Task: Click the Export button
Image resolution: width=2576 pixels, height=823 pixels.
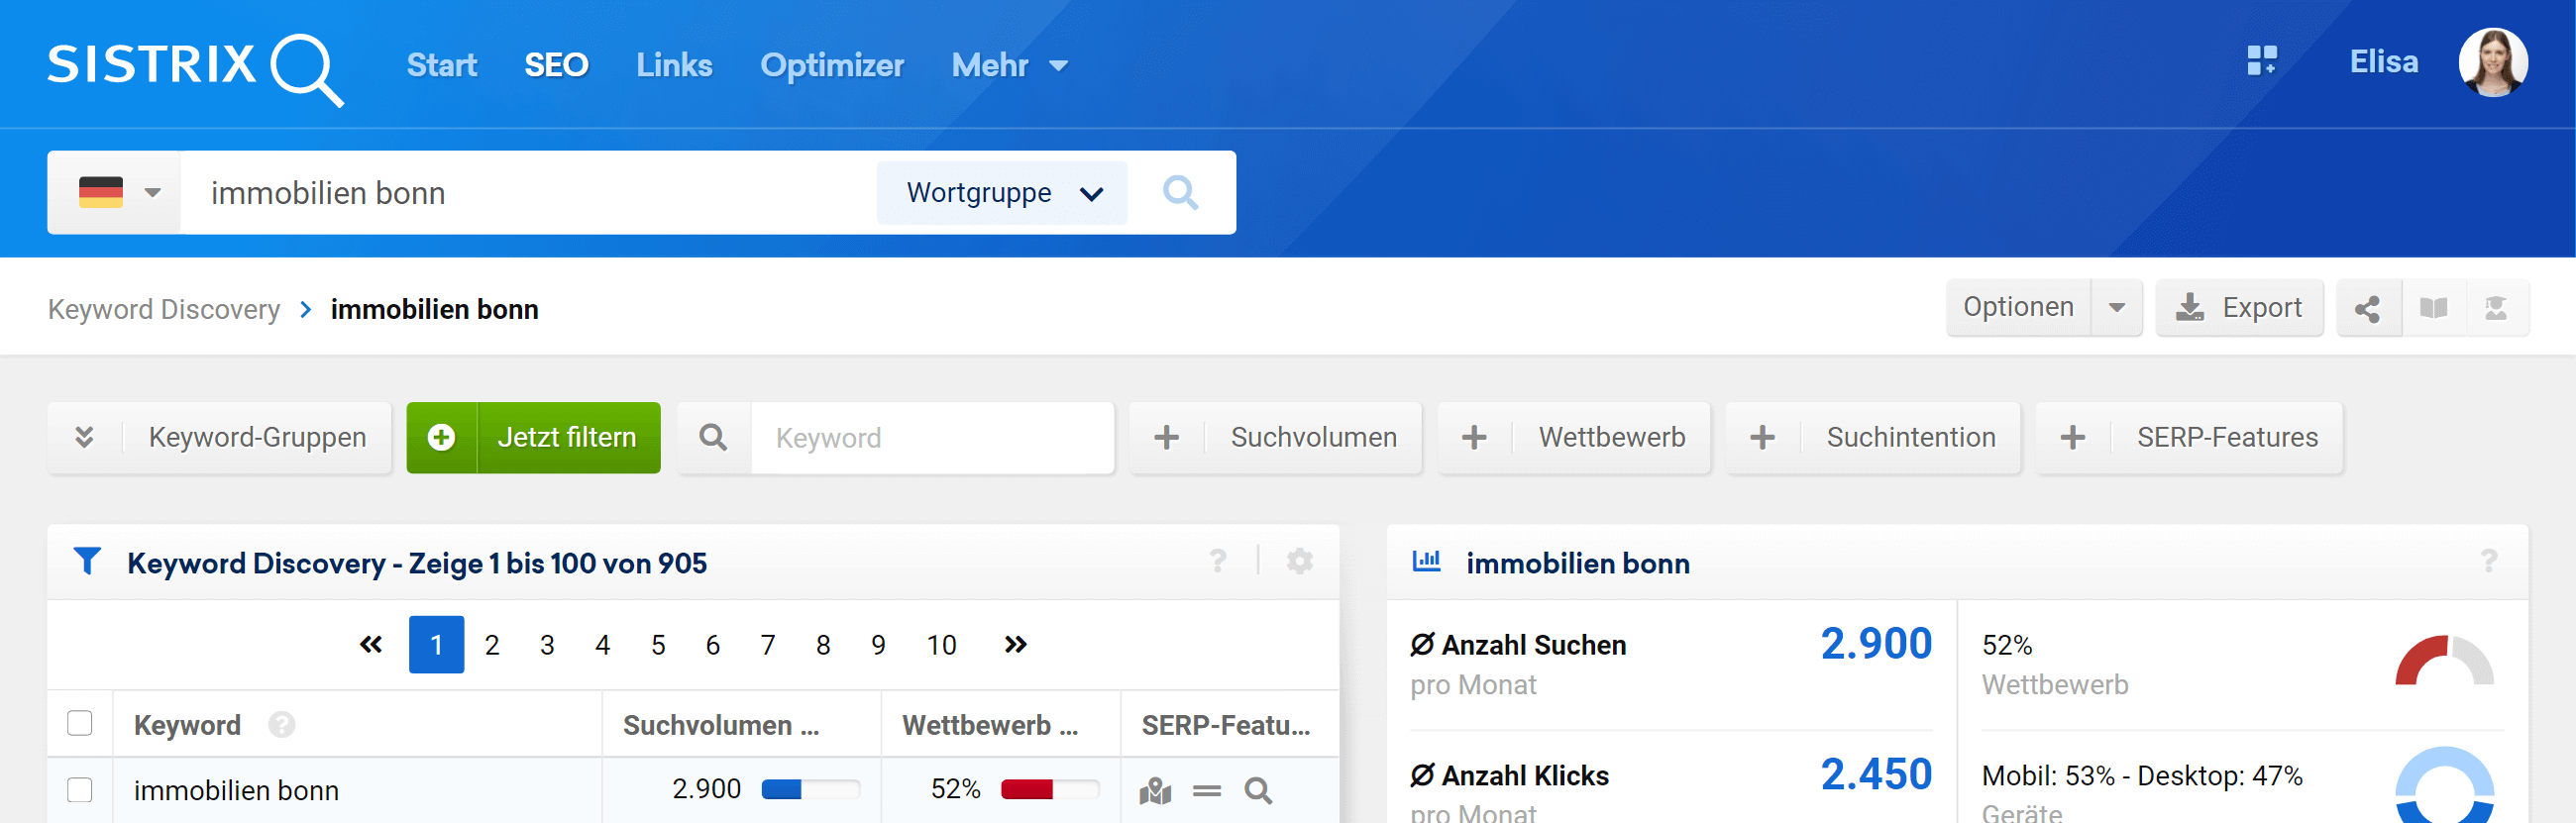Action: (2239, 308)
